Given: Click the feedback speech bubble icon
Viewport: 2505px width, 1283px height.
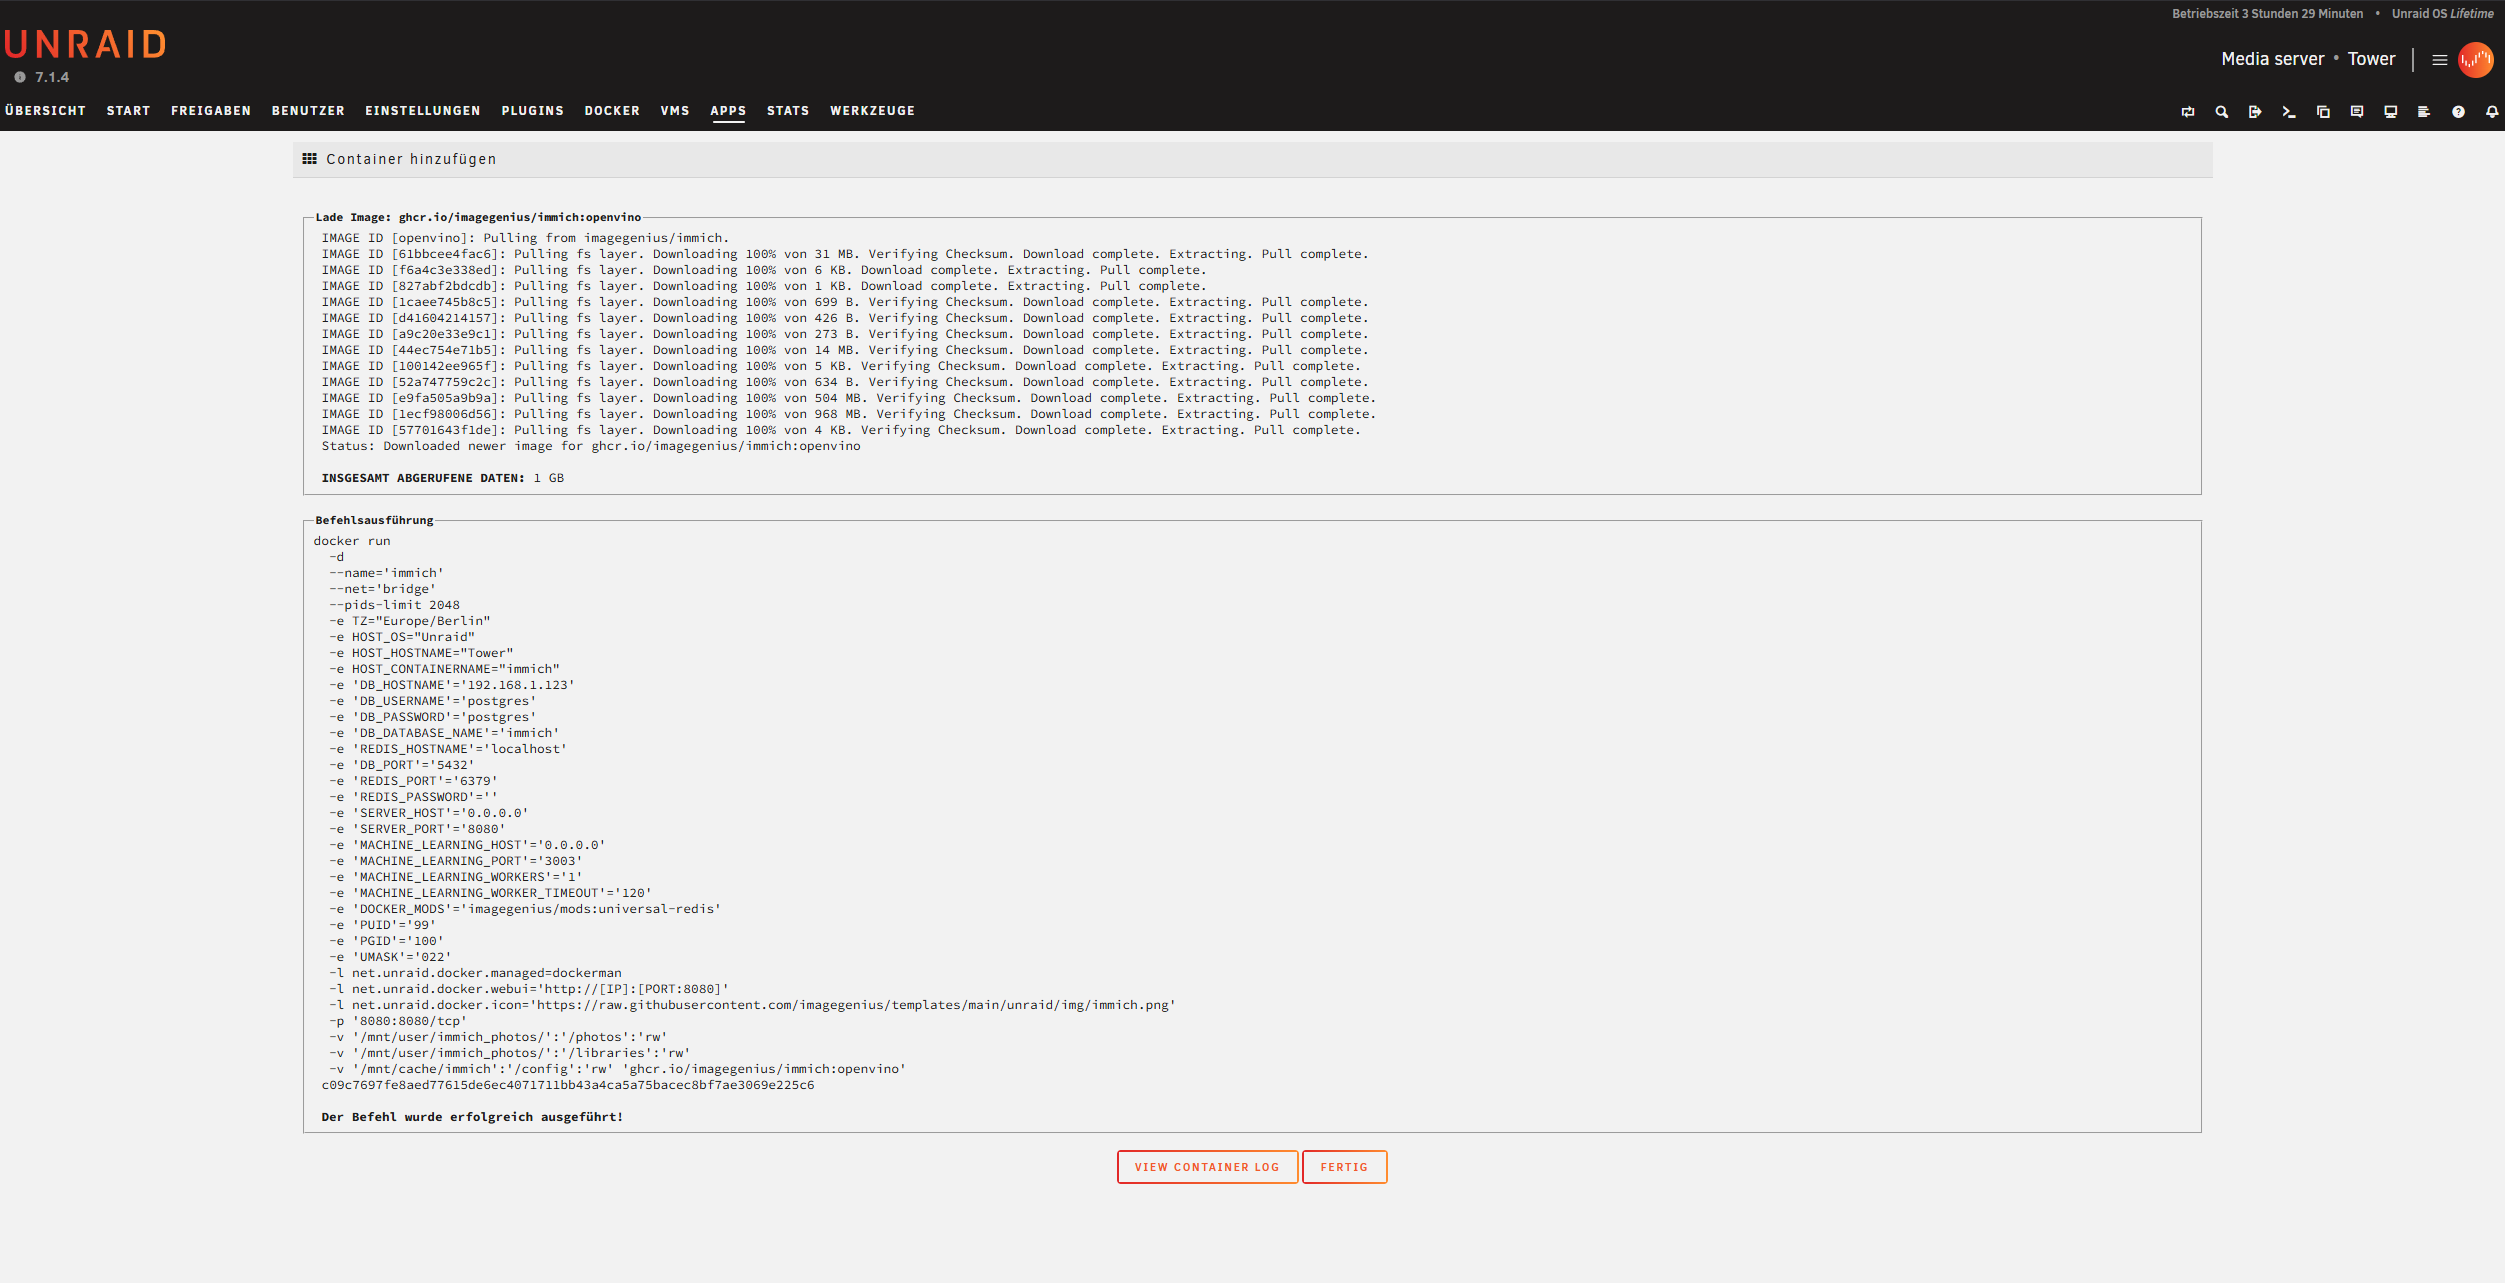Looking at the screenshot, I should coord(2357,112).
